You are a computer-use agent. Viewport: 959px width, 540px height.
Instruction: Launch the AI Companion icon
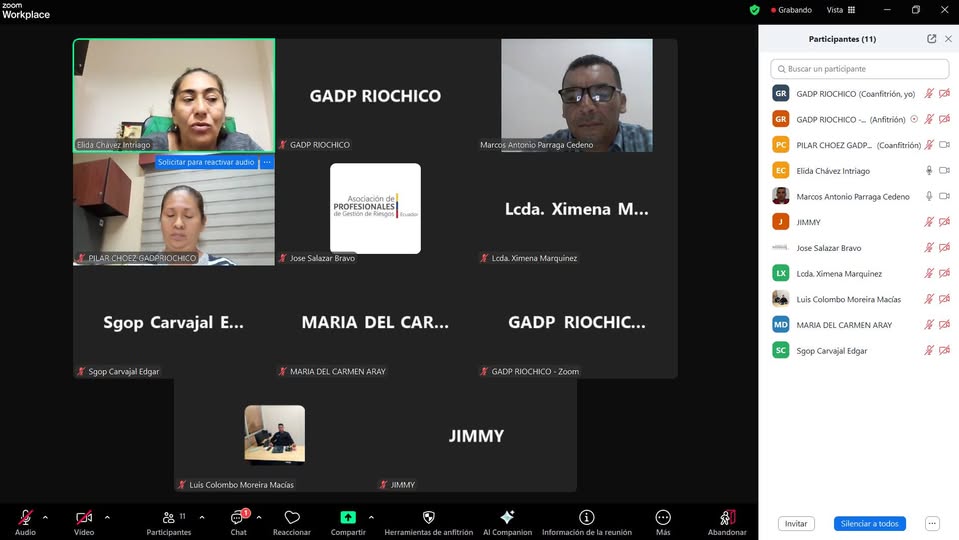pos(507,518)
